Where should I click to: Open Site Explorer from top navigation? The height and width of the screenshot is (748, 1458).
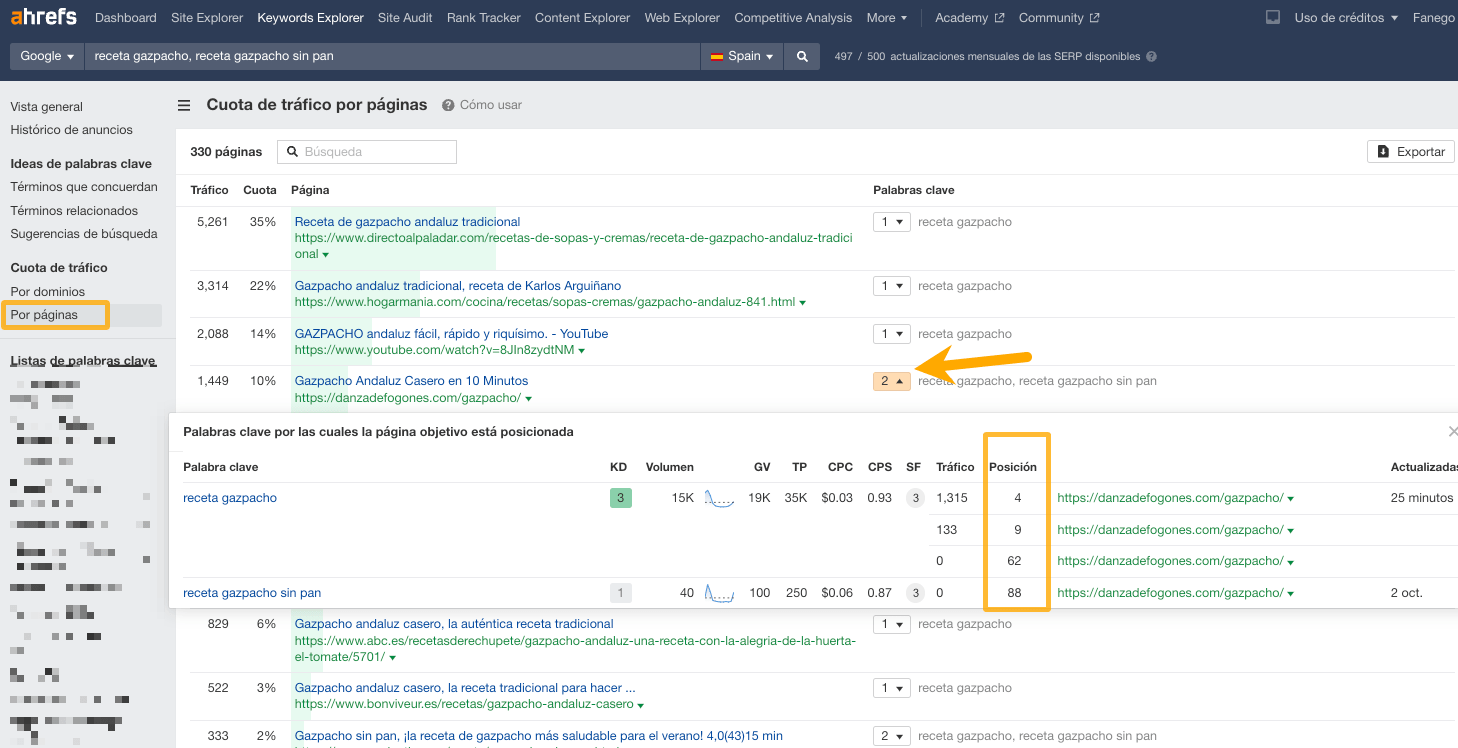pos(207,18)
